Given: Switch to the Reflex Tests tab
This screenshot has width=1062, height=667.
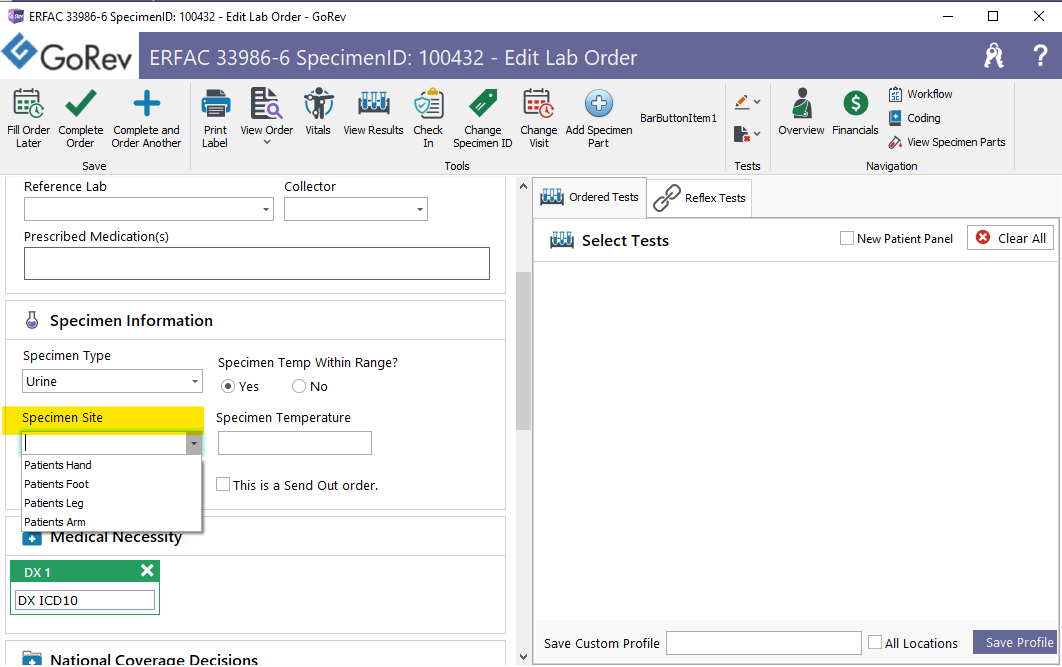Looking at the screenshot, I should click(x=701, y=198).
